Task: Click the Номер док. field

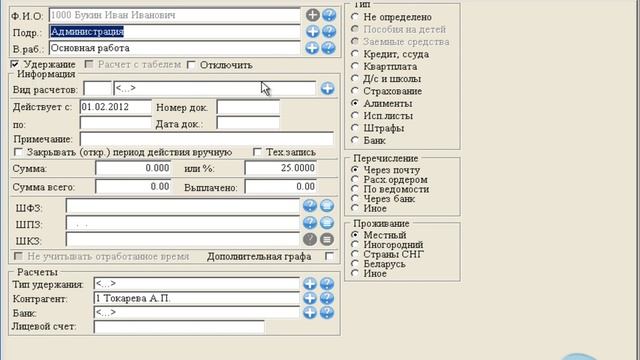Action: [248, 107]
